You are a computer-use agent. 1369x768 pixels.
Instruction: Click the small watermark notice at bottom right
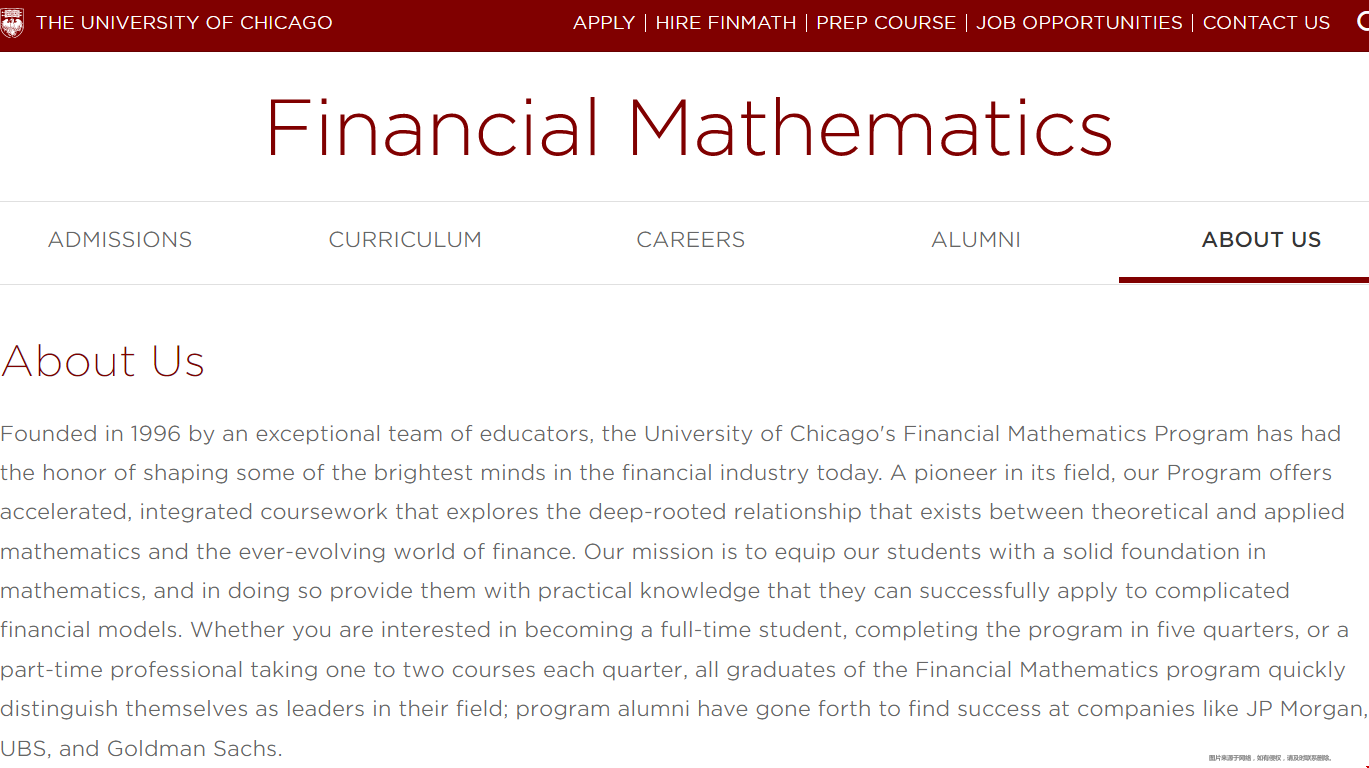point(1270,758)
